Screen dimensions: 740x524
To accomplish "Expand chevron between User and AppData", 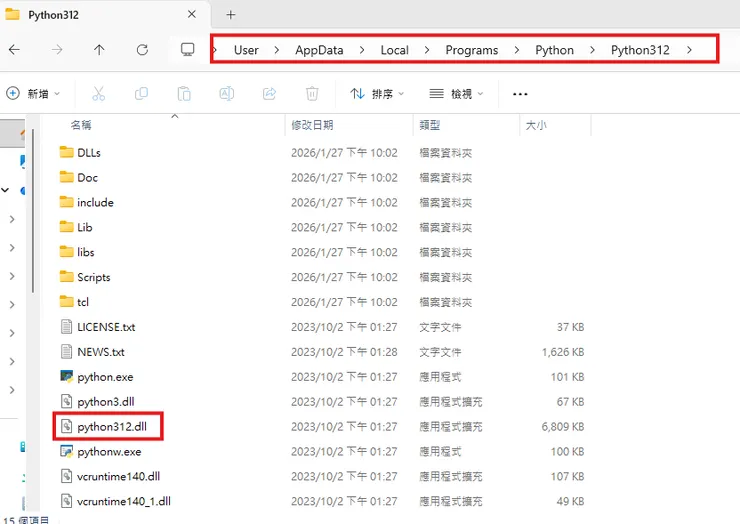I will 277,50.
